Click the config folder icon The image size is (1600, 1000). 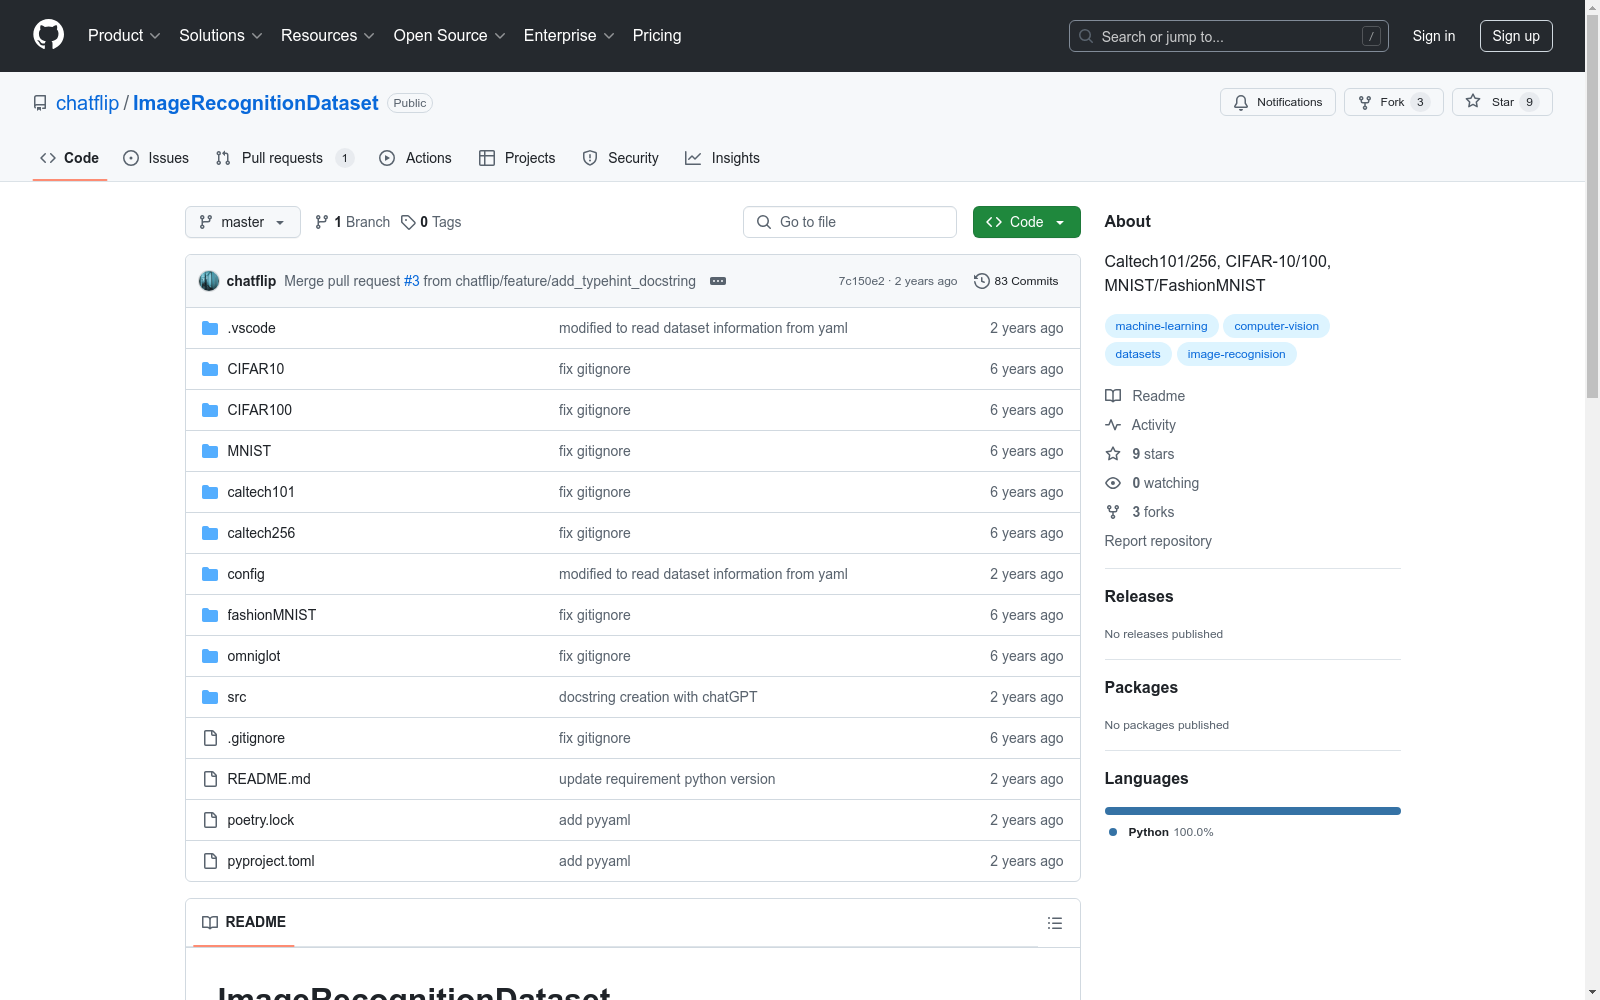(x=210, y=574)
